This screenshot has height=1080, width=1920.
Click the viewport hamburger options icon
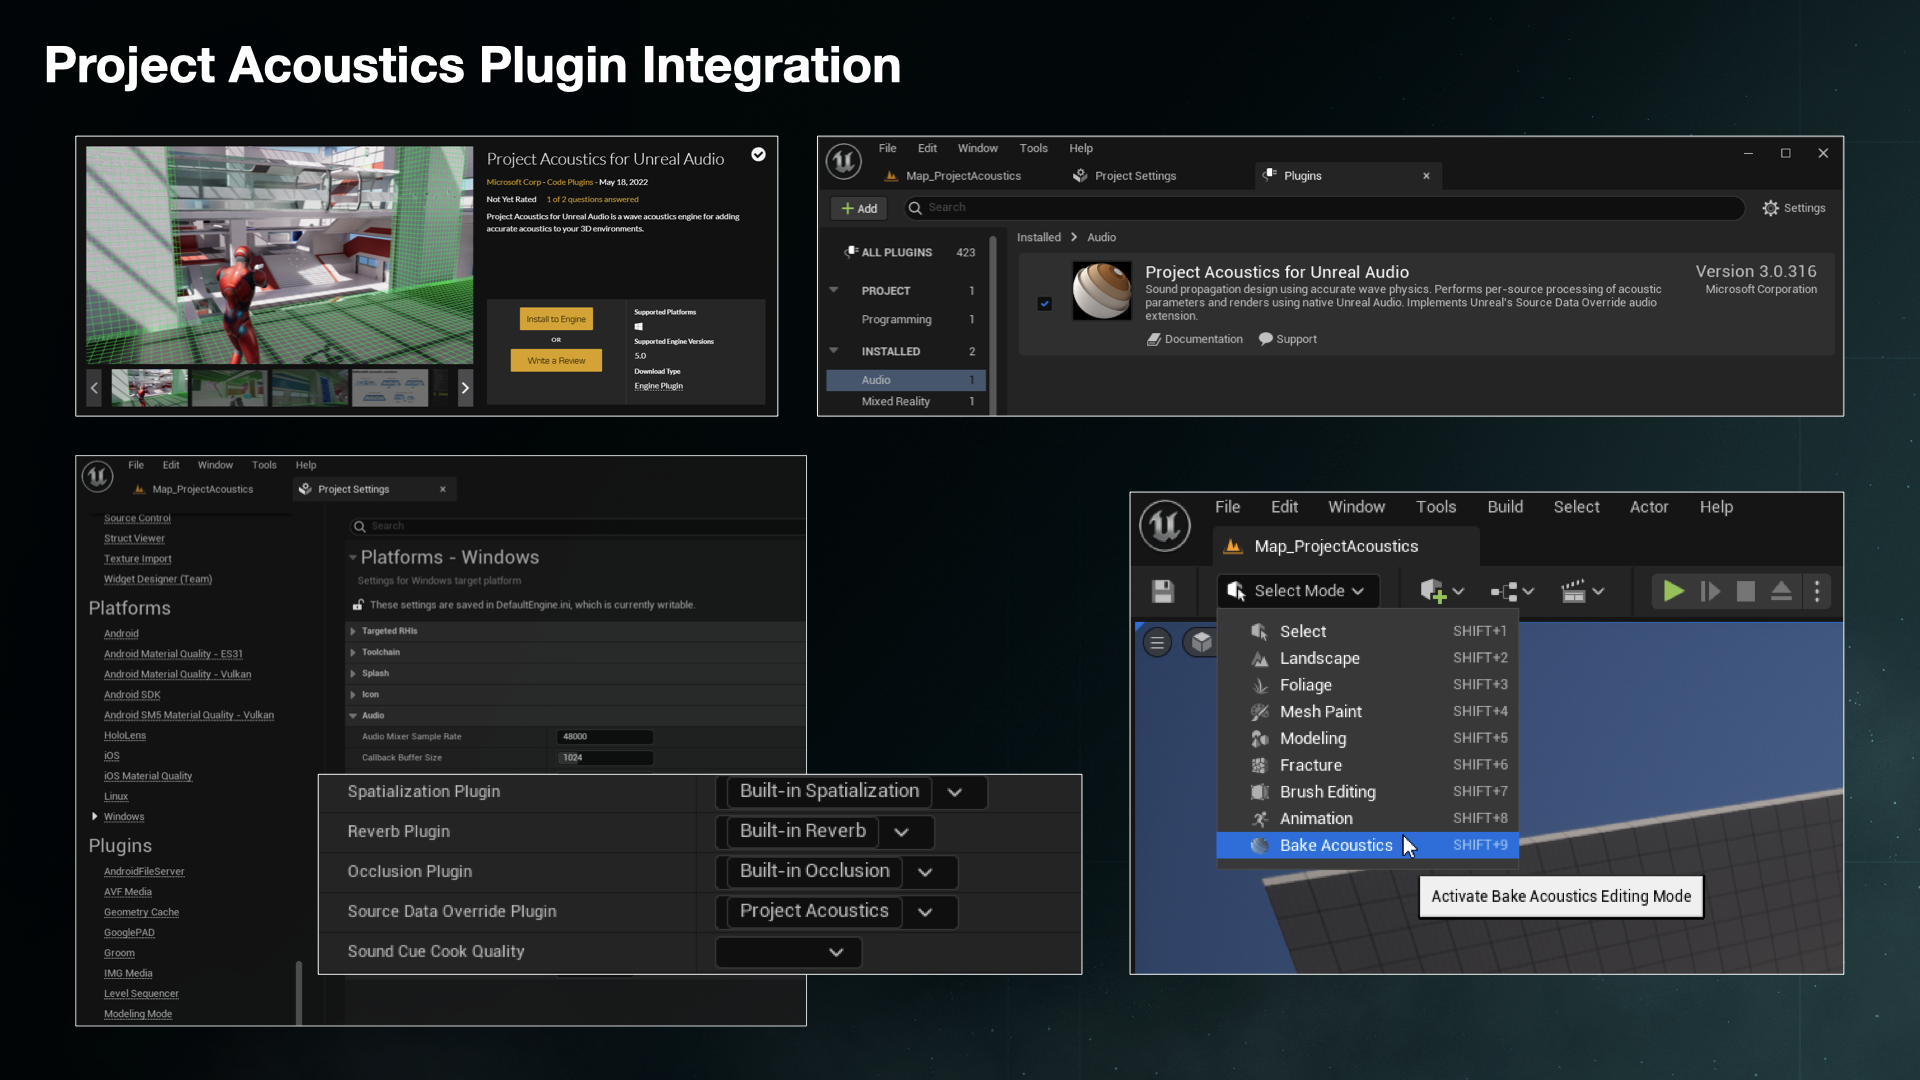1157,643
